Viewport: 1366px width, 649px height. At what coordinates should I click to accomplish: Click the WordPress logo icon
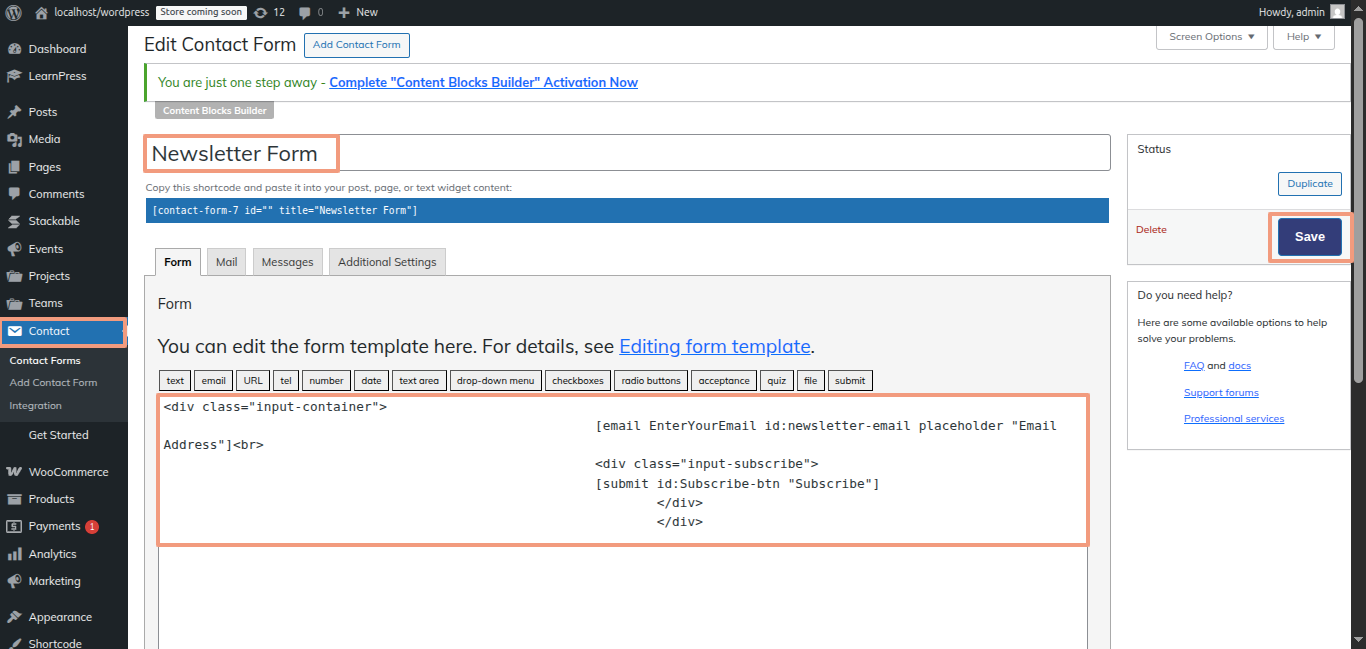point(14,12)
